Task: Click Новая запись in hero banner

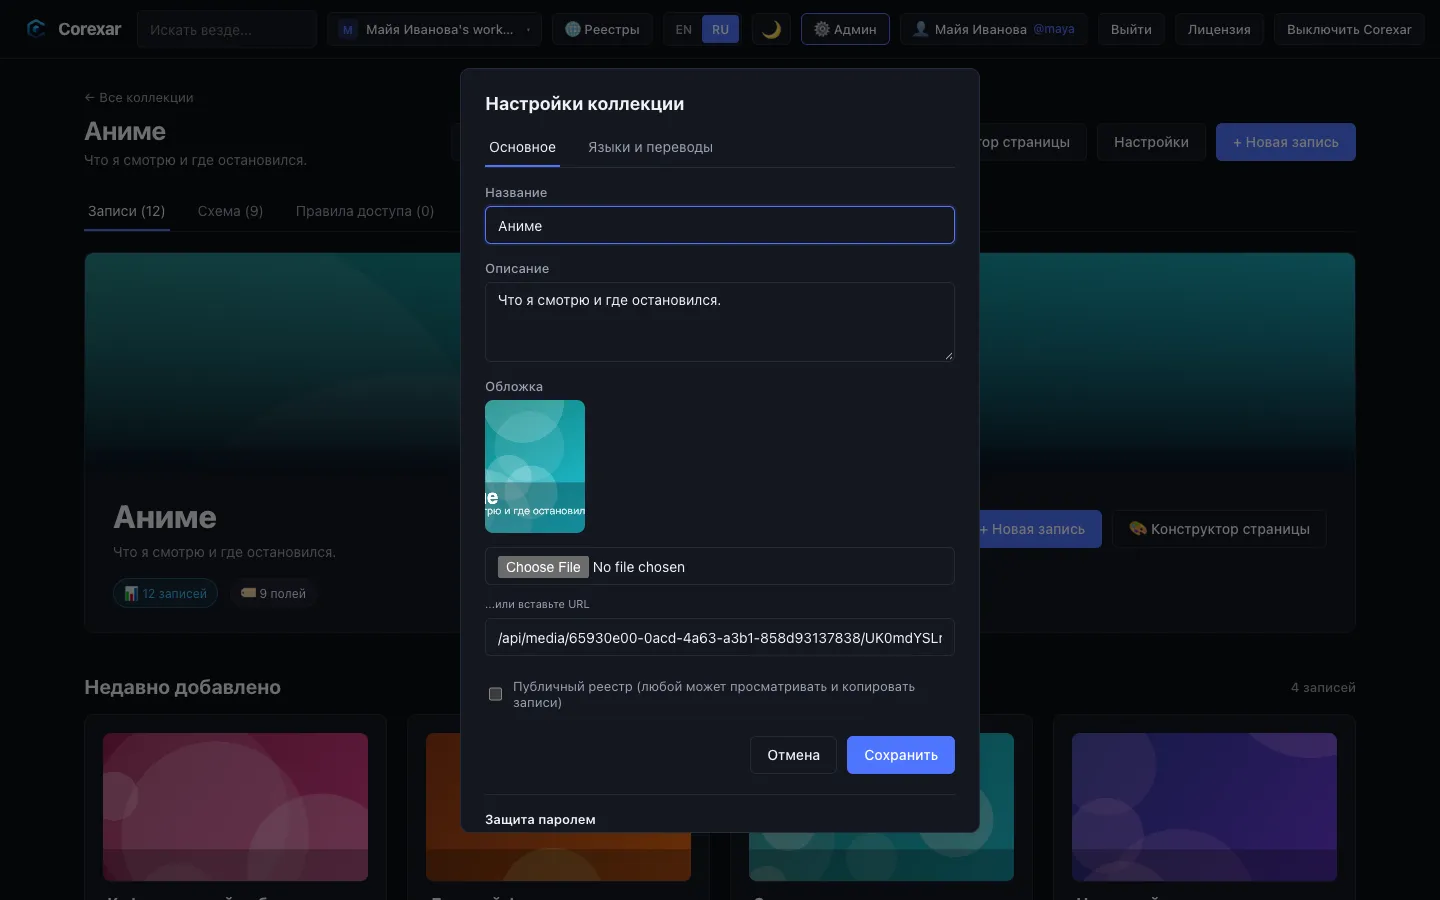Action: (1039, 529)
